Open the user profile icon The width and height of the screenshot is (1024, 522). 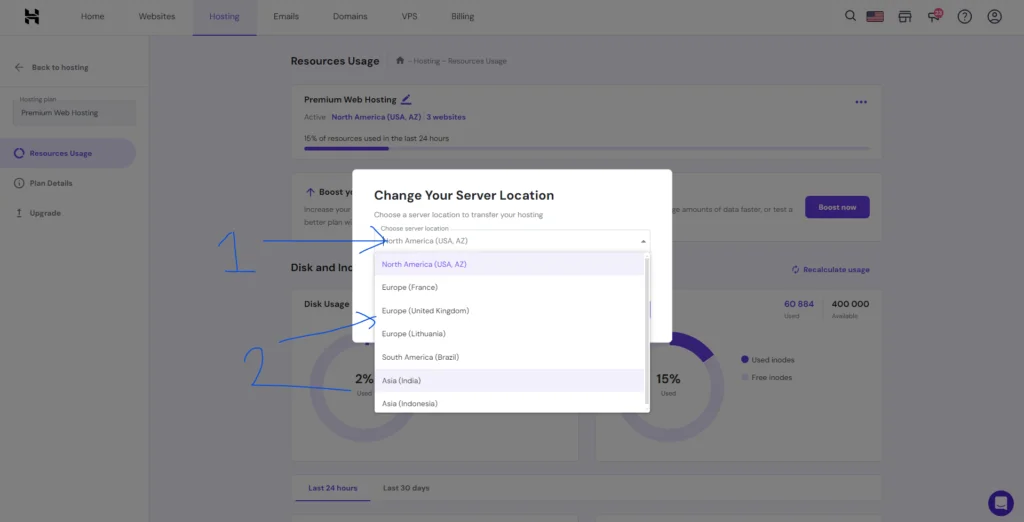(x=994, y=16)
